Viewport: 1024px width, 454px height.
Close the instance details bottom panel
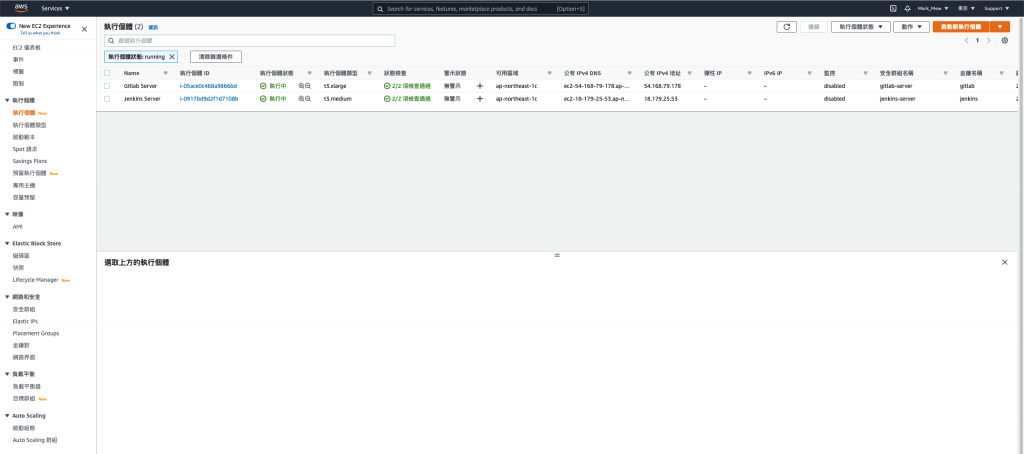pos(1004,262)
